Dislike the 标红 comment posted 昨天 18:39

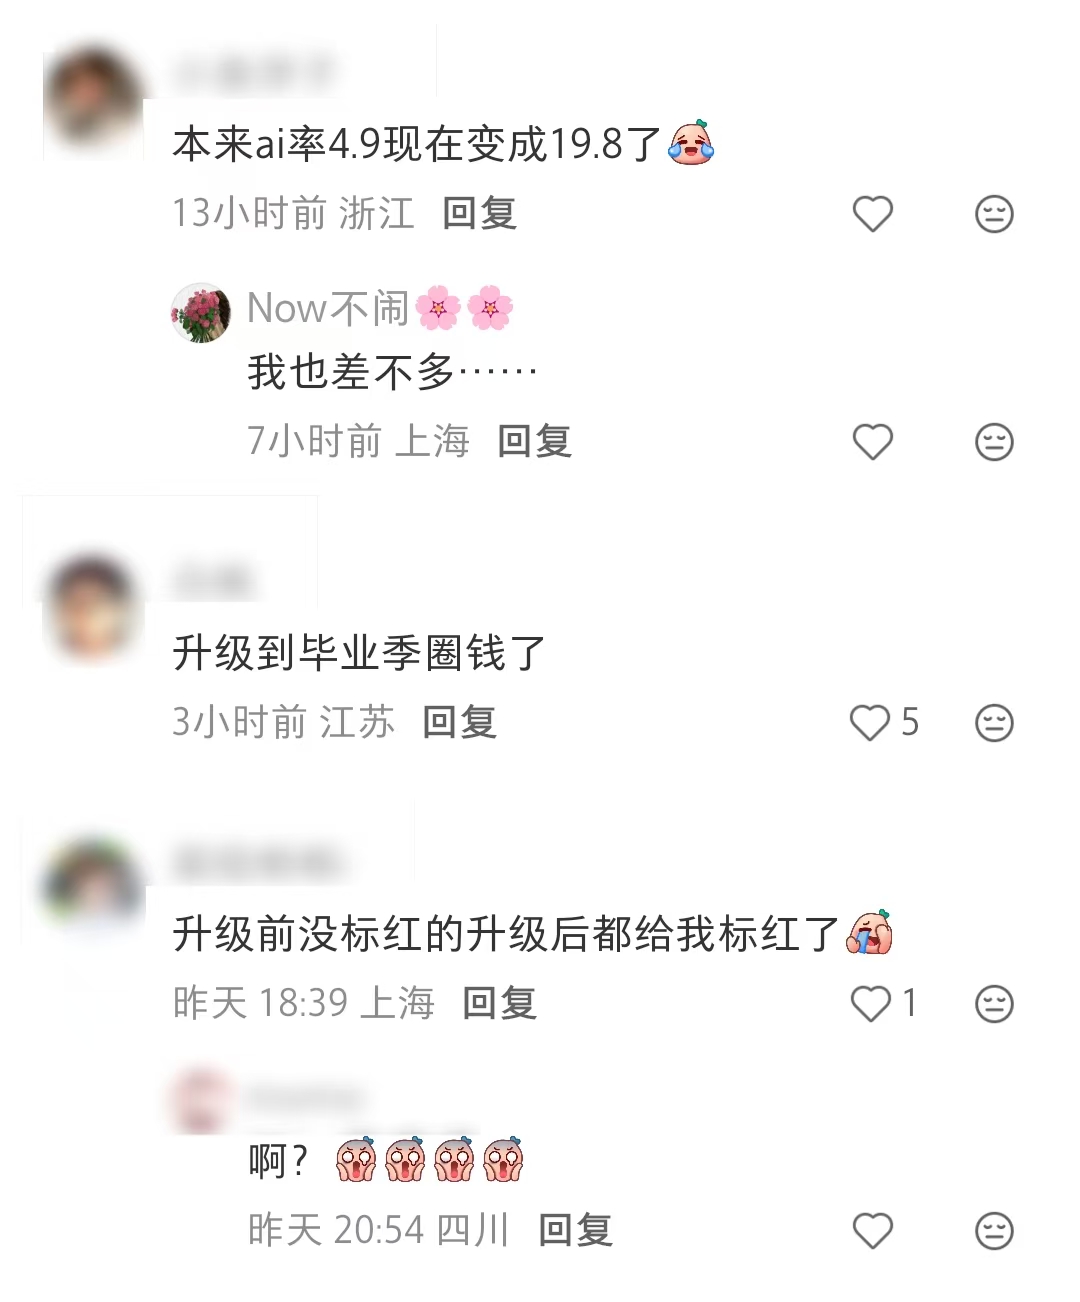(994, 1004)
